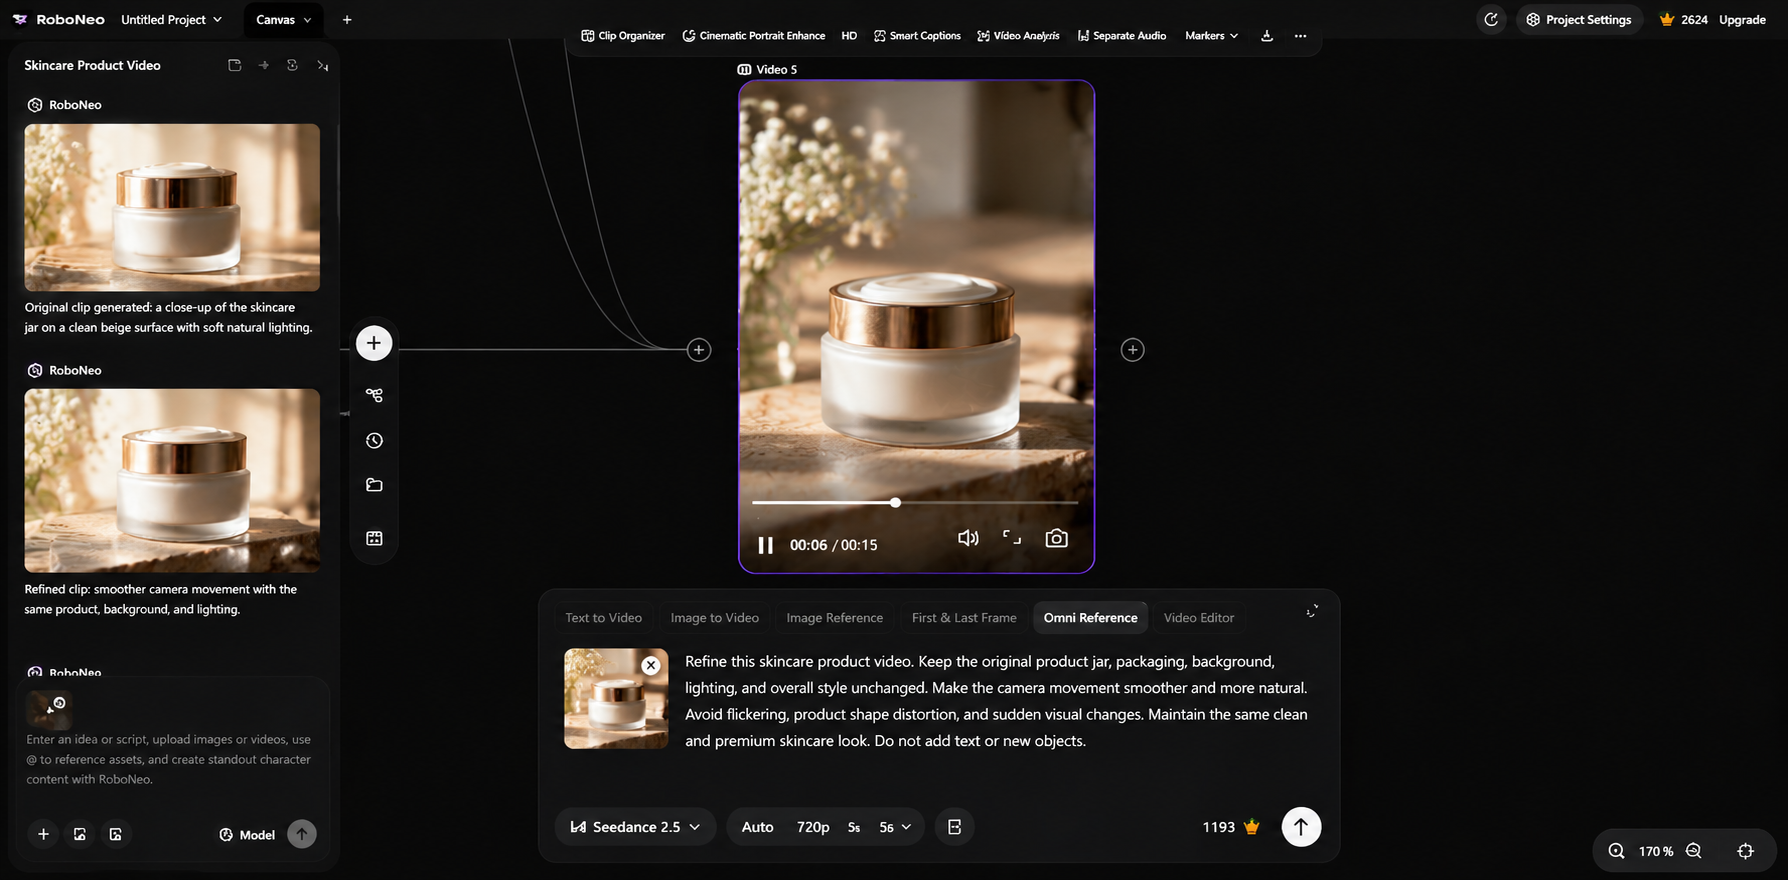Open the Clip Organizer tool
1788x880 pixels.
[x=623, y=36]
